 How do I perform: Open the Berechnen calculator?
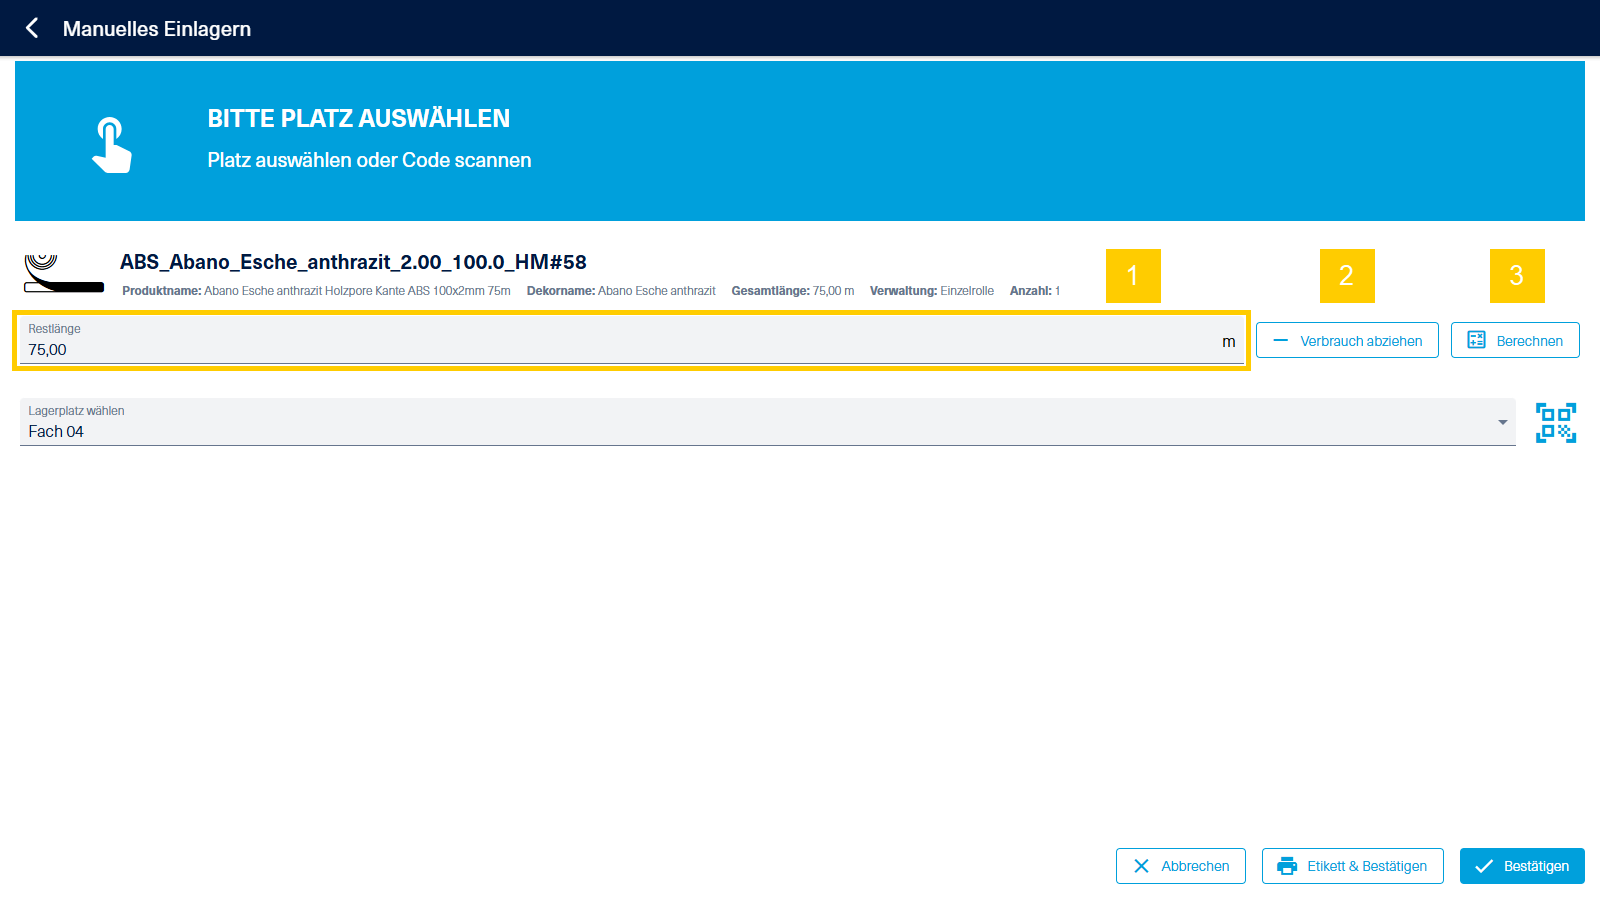1514,341
